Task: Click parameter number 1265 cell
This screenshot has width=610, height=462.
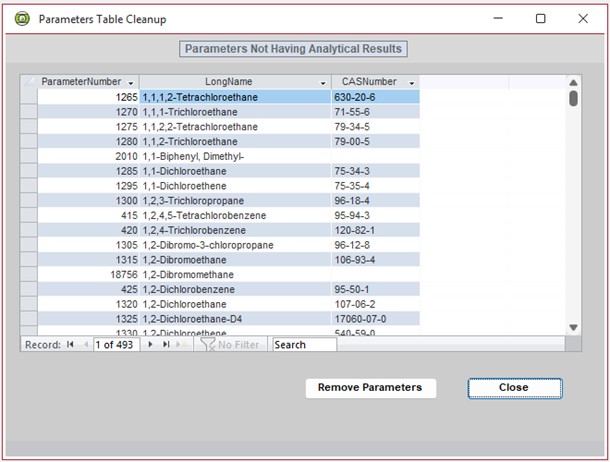Action: pyautogui.click(x=88, y=97)
